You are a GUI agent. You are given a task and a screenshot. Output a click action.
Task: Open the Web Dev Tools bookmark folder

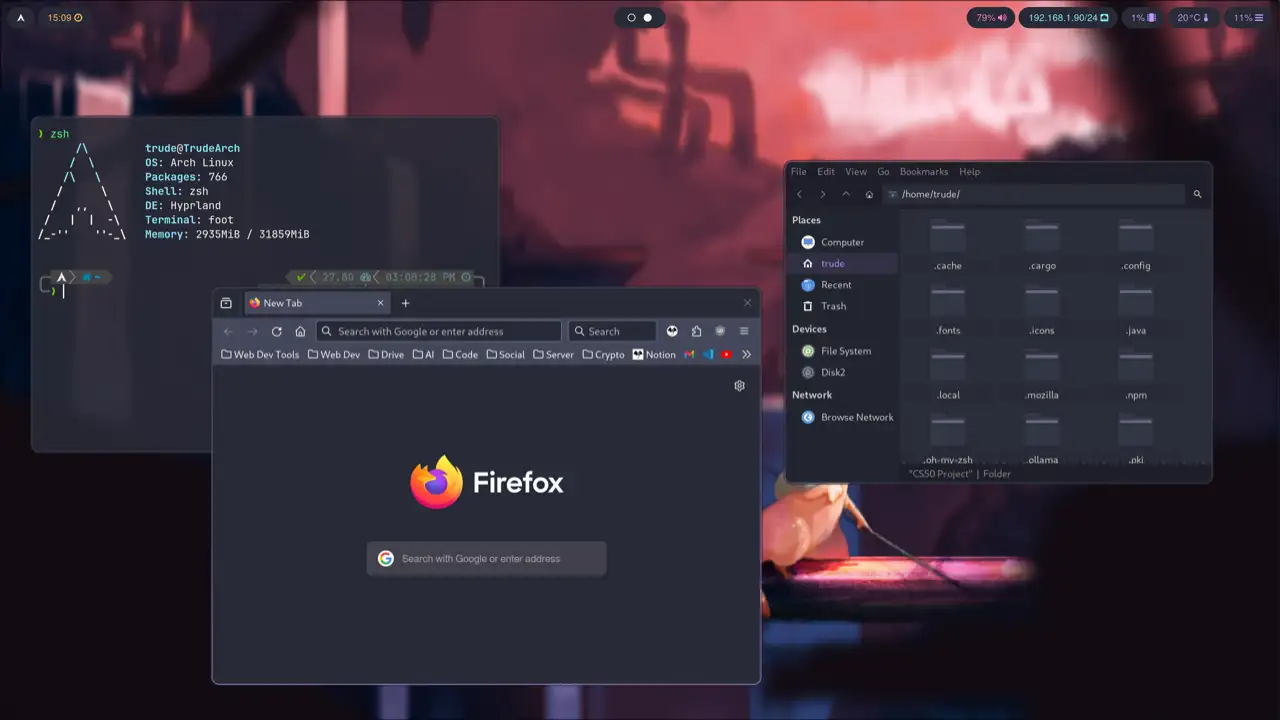tap(260, 354)
